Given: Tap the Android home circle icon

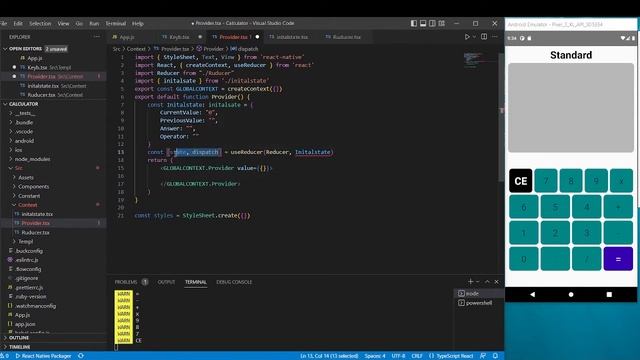Looking at the screenshot, I should point(571,294).
